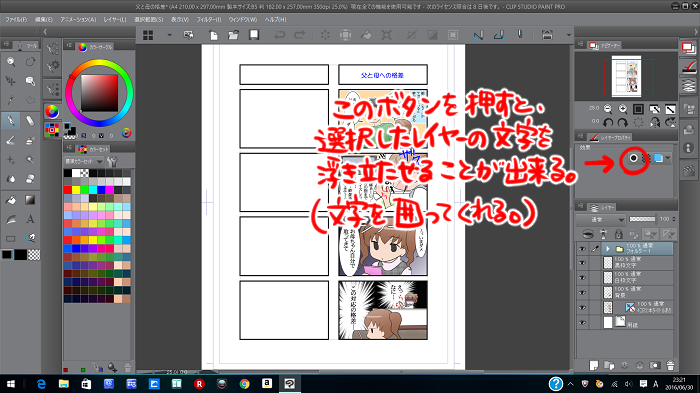Image resolution: width=700 pixels, height=393 pixels.
Task: Click the tone effect icon in Layer Property
Action: pos(646,158)
